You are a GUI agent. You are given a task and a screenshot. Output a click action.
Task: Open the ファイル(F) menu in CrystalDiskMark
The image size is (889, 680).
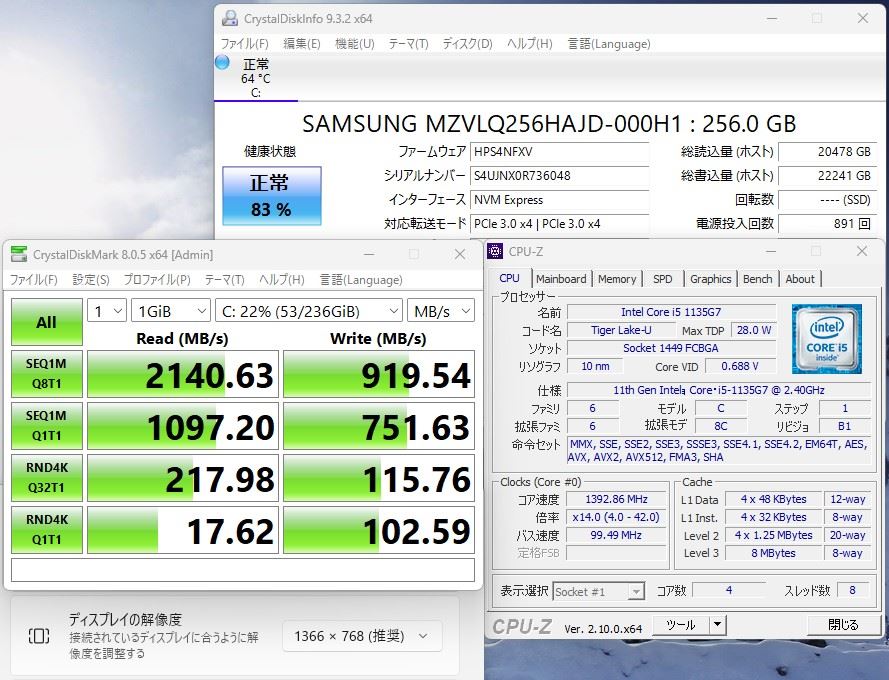coord(33,280)
